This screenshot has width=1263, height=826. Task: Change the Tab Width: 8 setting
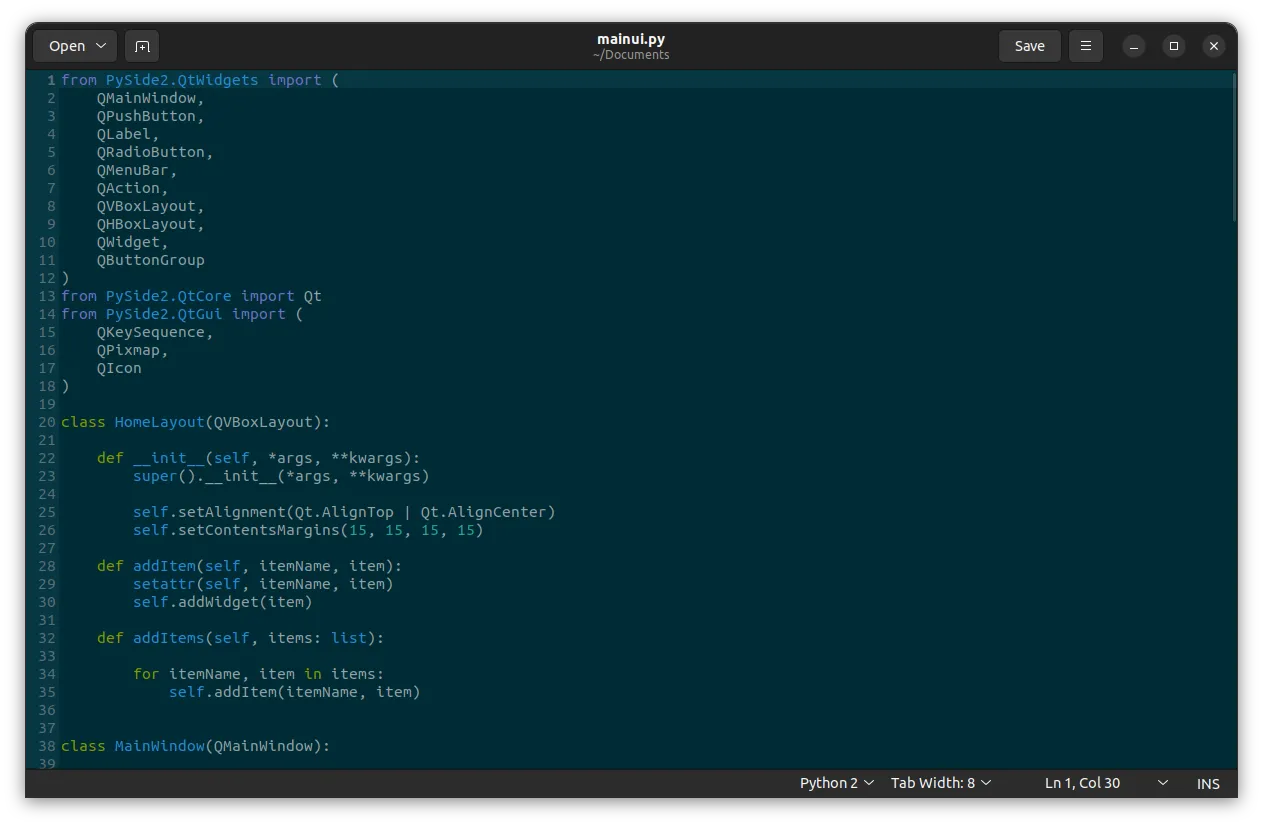[x=938, y=783]
